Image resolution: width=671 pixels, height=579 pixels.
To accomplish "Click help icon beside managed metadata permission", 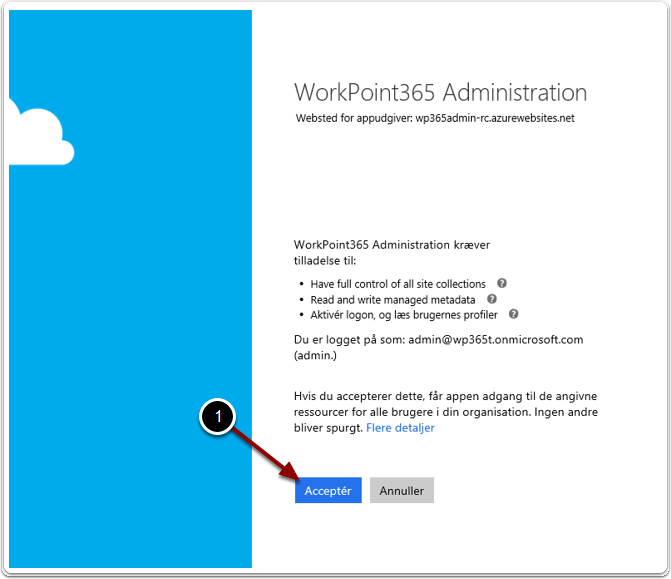I will click(x=492, y=299).
